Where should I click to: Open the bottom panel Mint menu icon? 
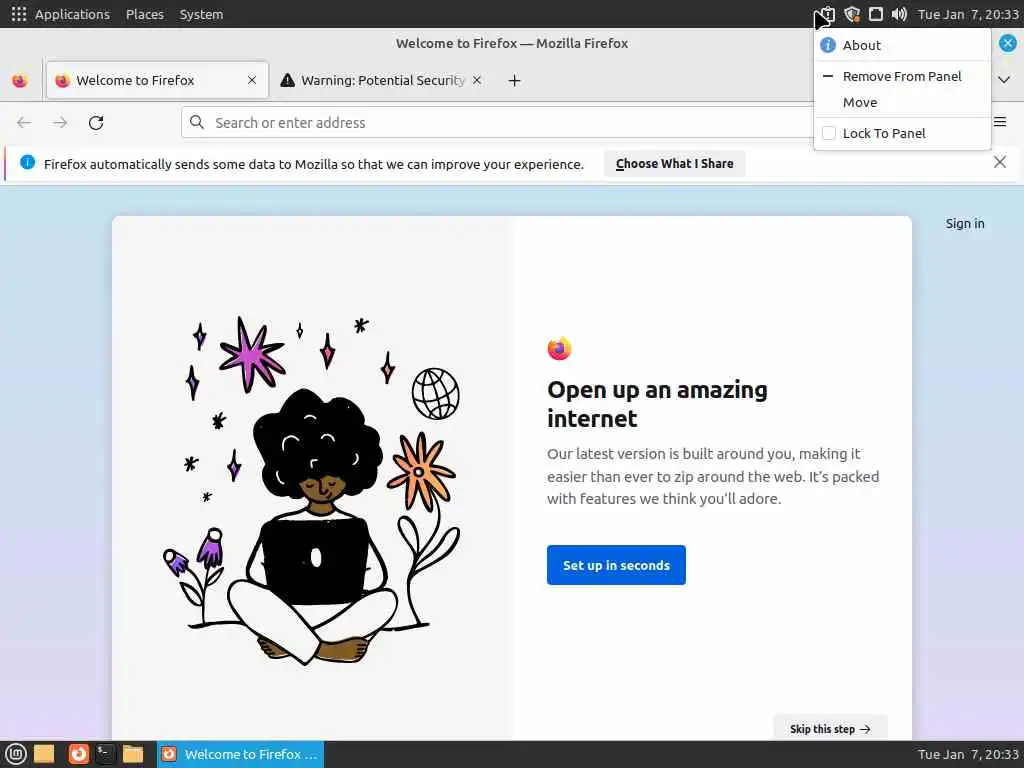[x=16, y=754]
